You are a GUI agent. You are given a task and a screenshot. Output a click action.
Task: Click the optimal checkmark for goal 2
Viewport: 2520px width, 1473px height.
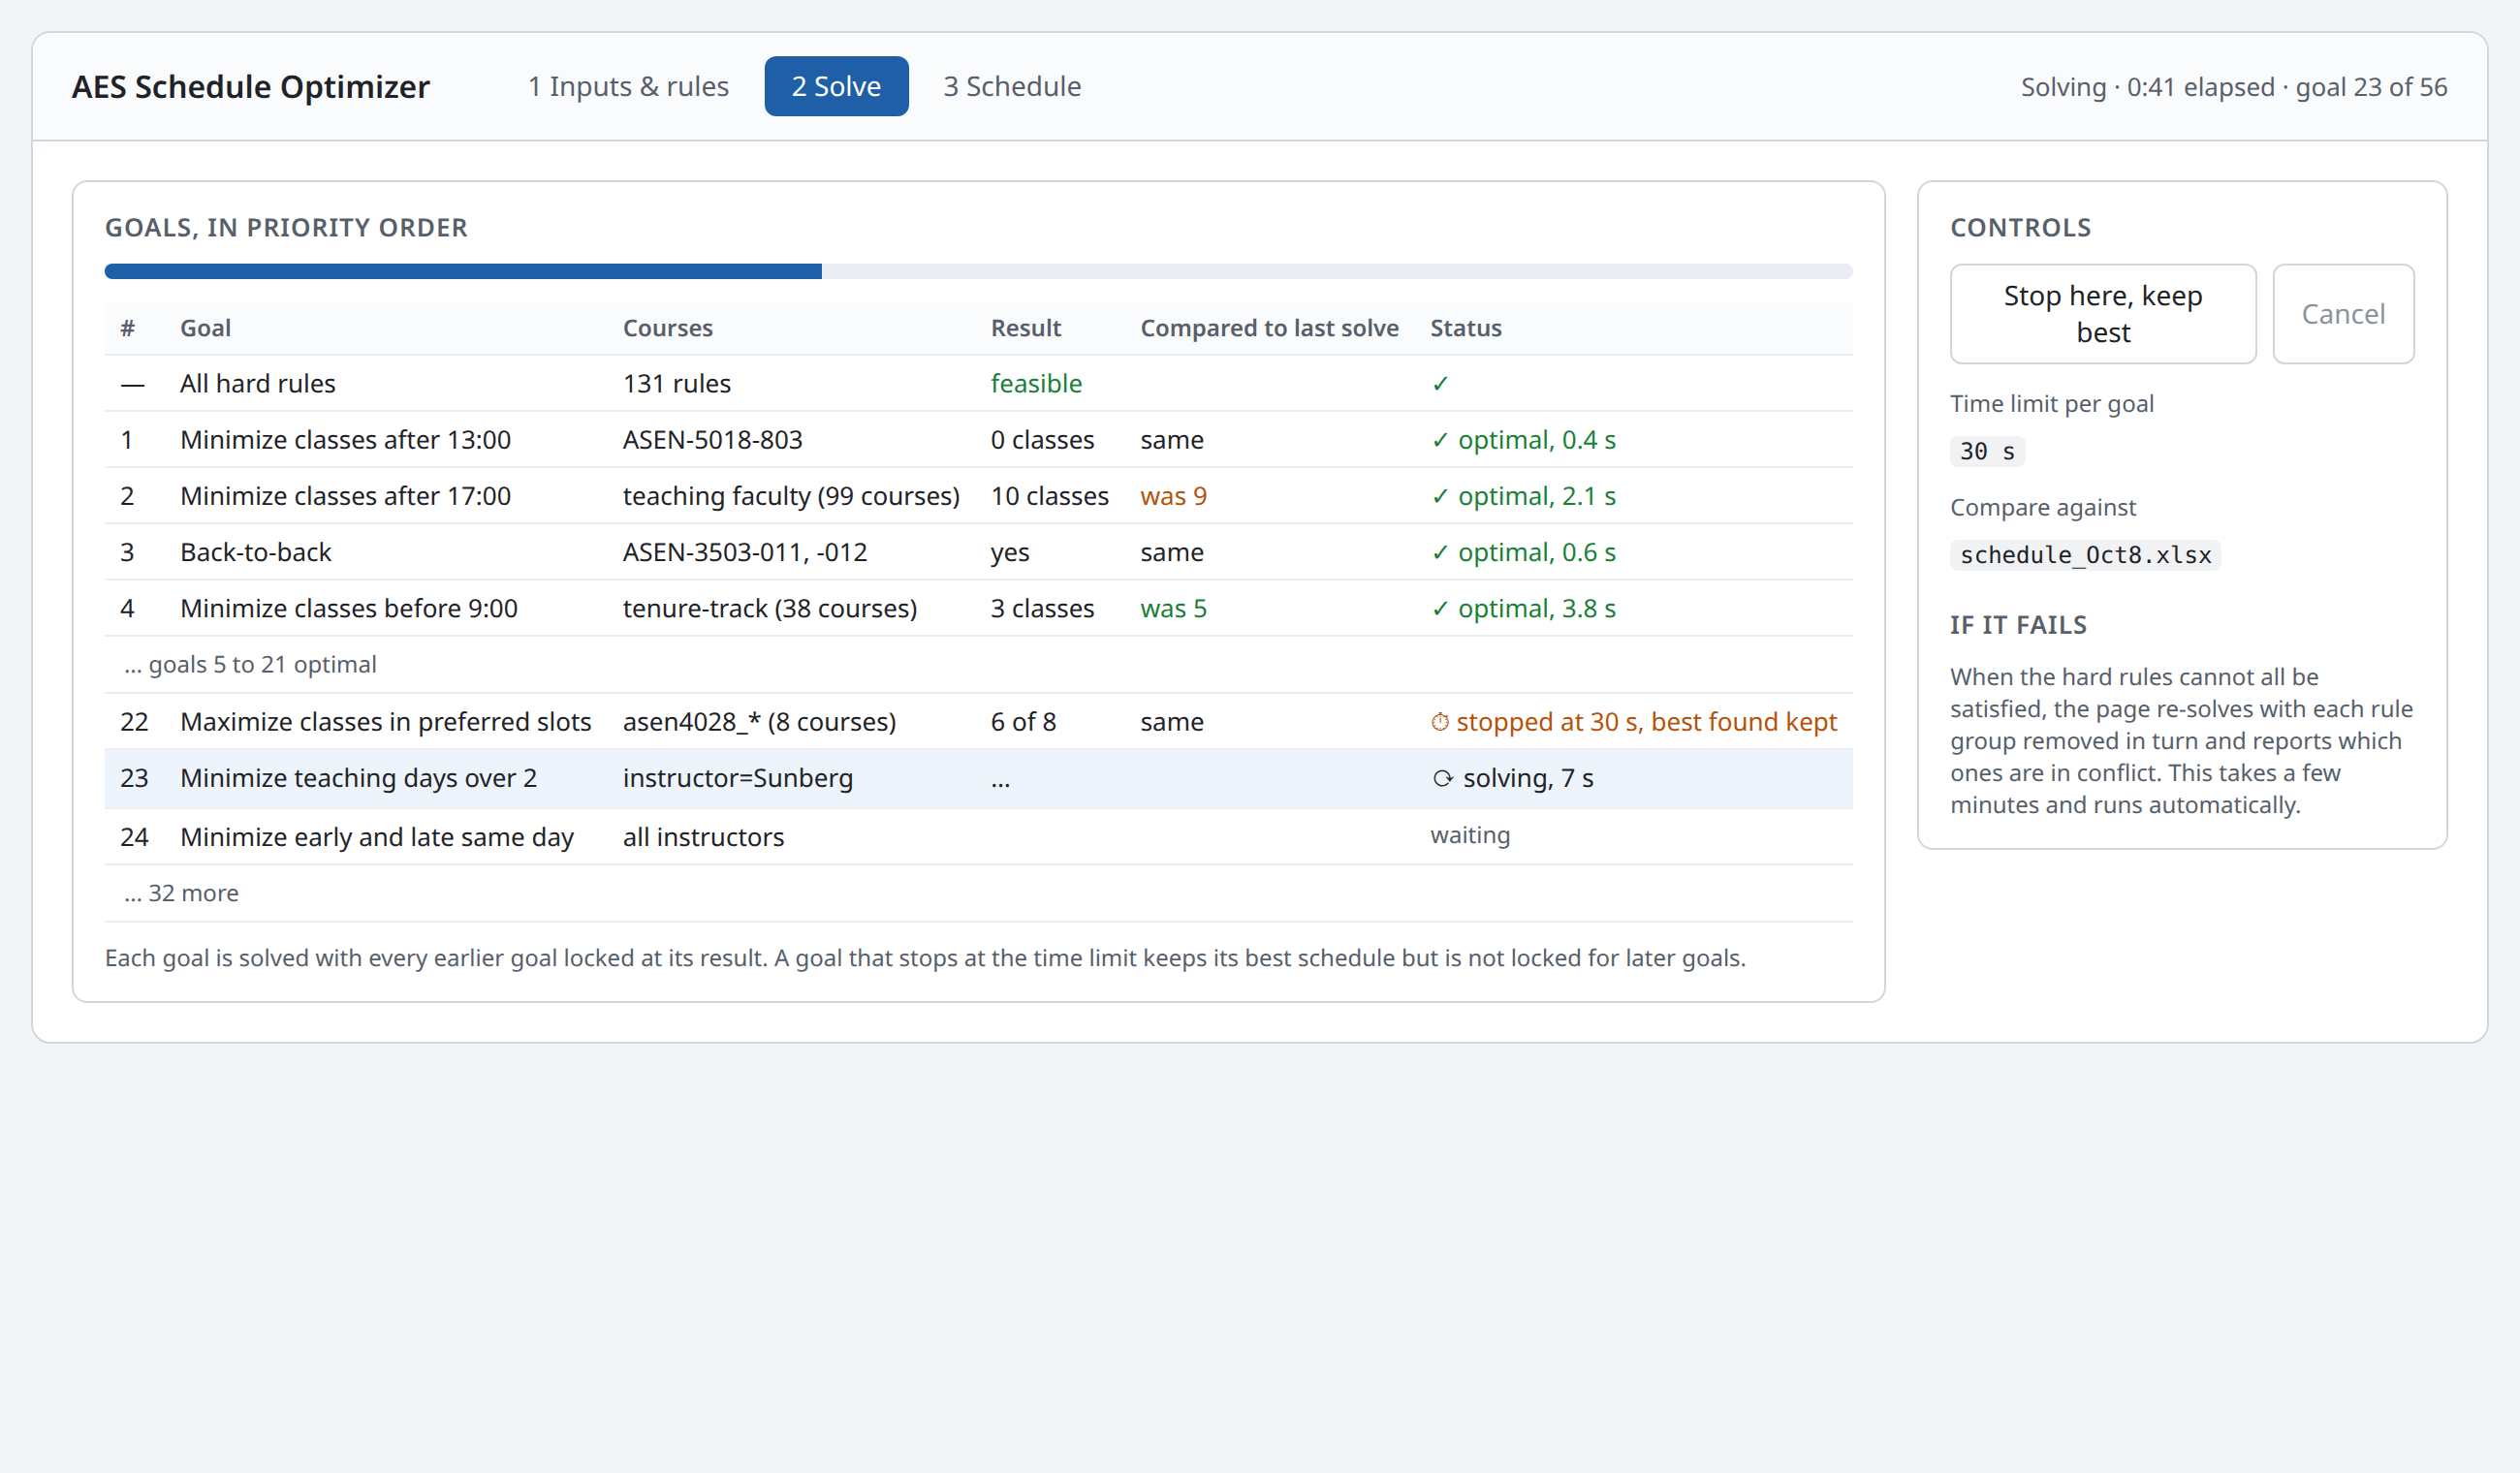coord(1440,496)
